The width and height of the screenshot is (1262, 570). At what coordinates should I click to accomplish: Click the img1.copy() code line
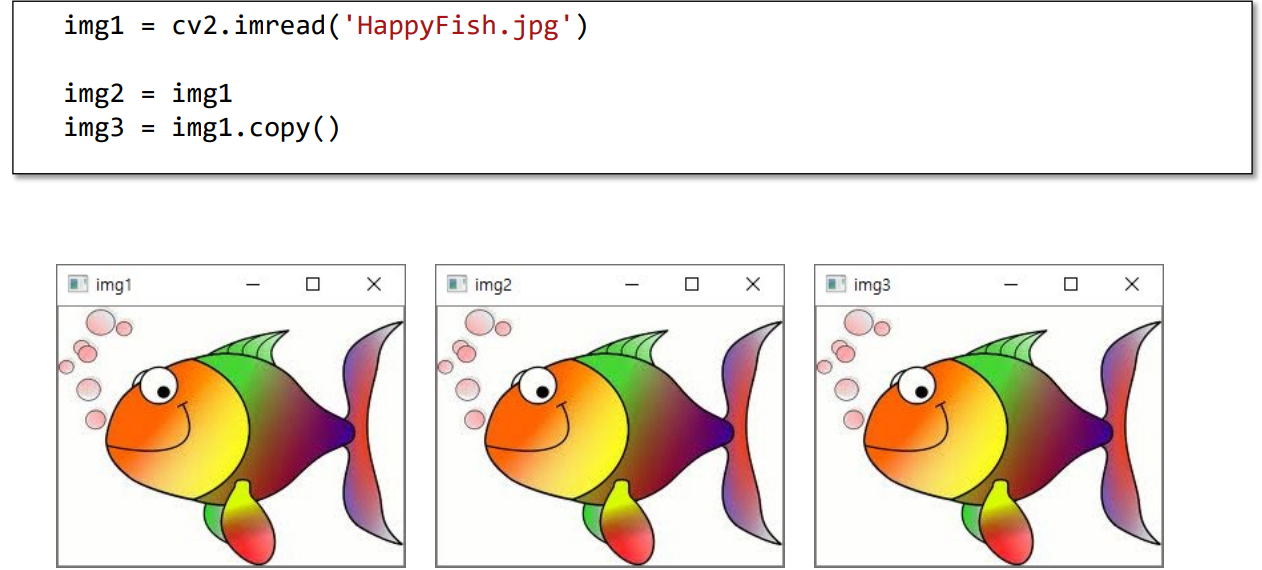pyautogui.click(x=202, y=128)
